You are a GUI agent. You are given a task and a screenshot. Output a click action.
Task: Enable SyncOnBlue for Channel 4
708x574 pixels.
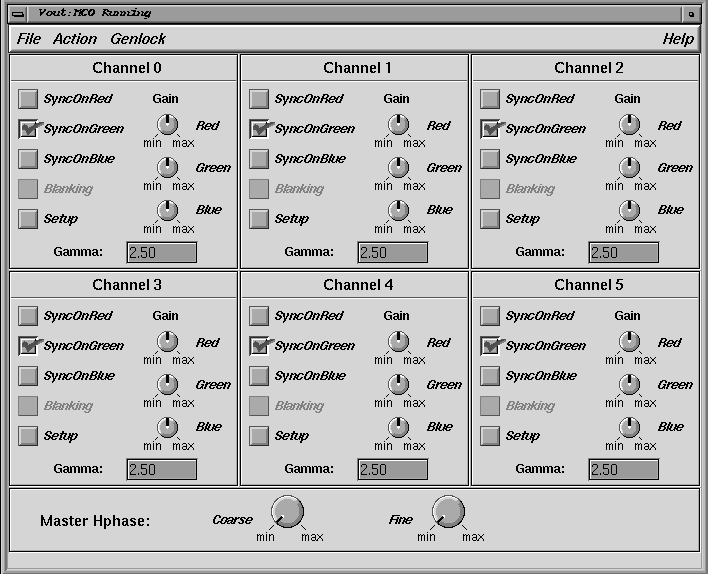[x=259, y=376]
